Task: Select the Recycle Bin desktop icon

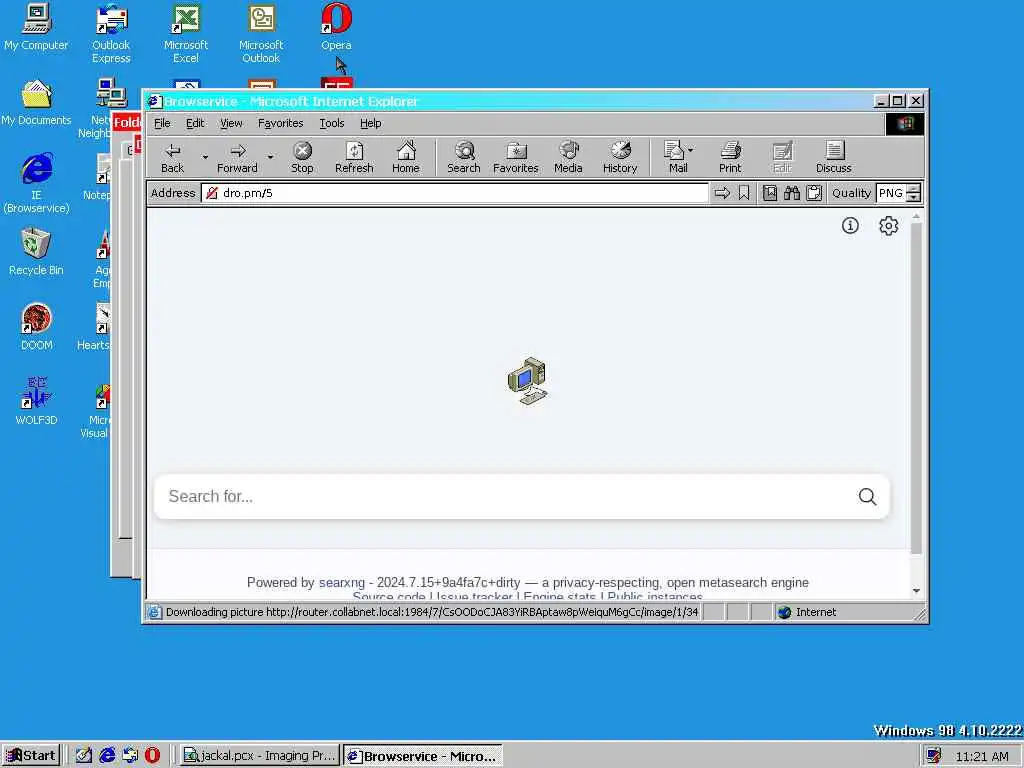Action: [x=36, y=253]
